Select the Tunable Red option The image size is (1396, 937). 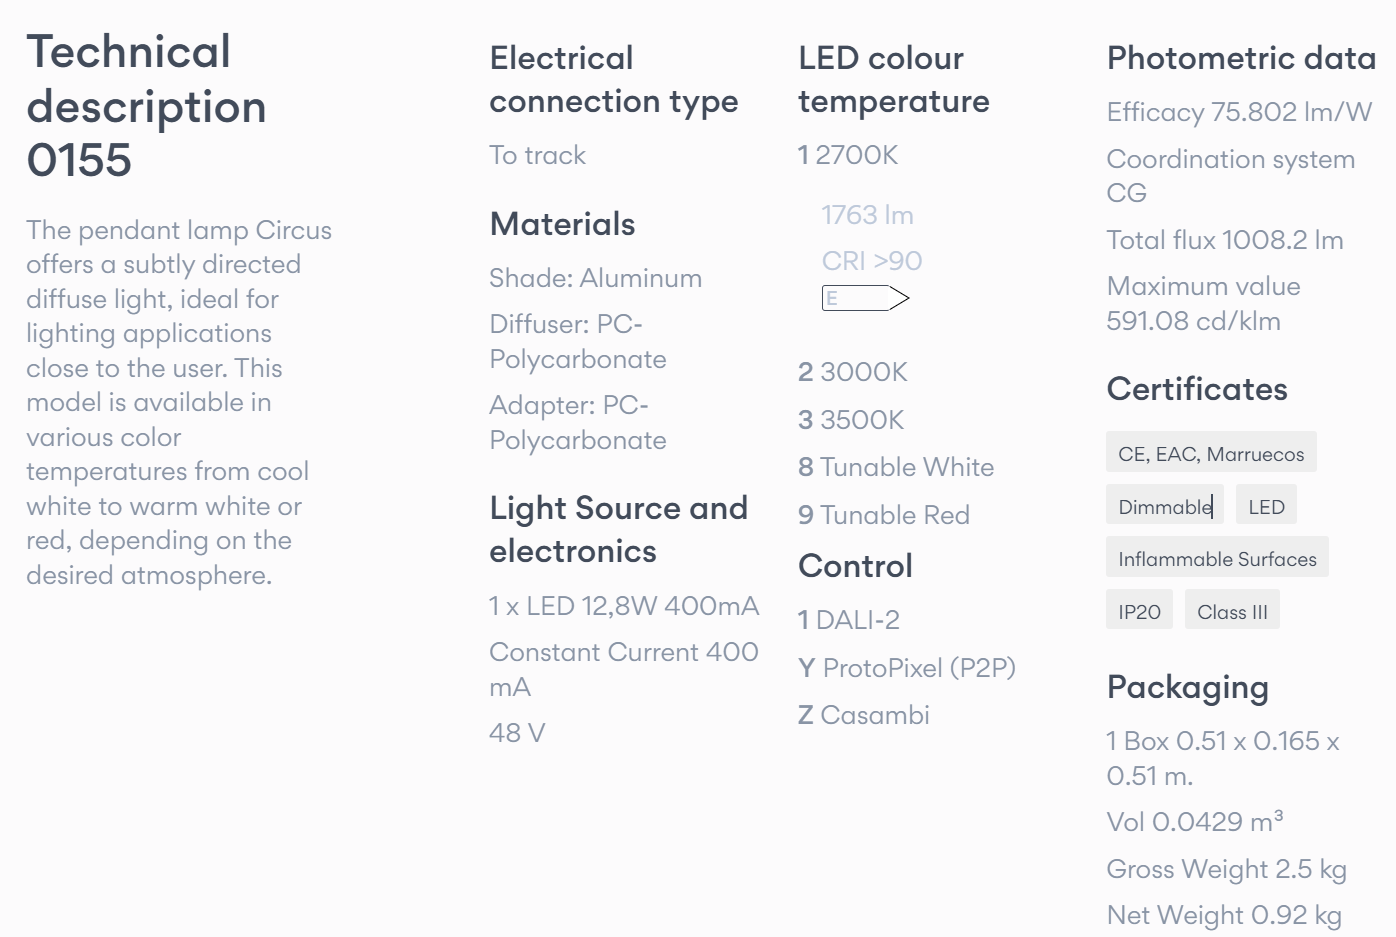(884, 515)
